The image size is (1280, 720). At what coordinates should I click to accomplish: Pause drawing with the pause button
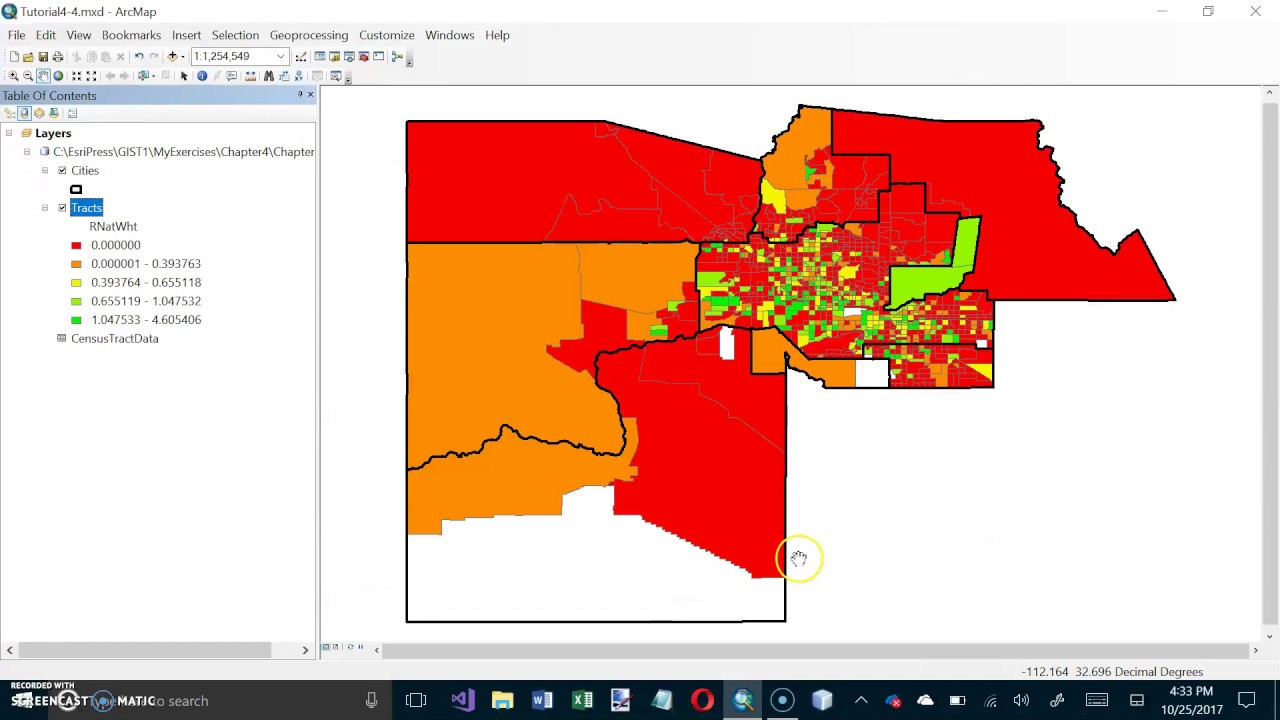coord(360,647)
